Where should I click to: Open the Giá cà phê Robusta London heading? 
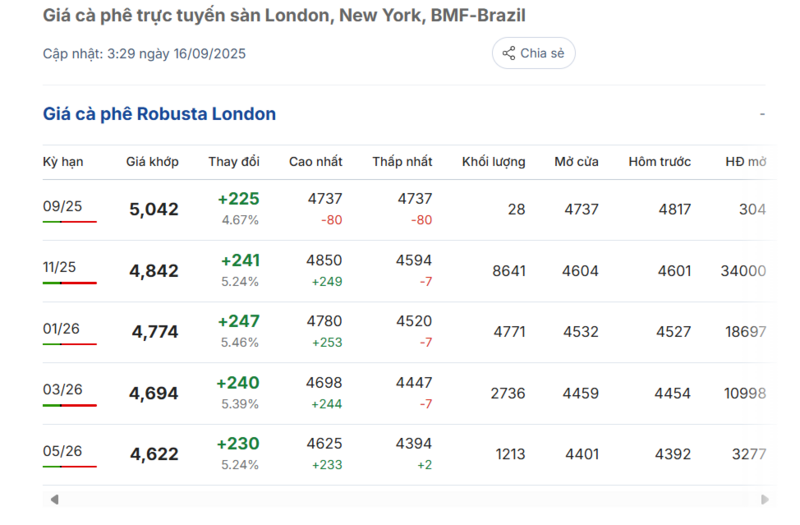[159, 114]
